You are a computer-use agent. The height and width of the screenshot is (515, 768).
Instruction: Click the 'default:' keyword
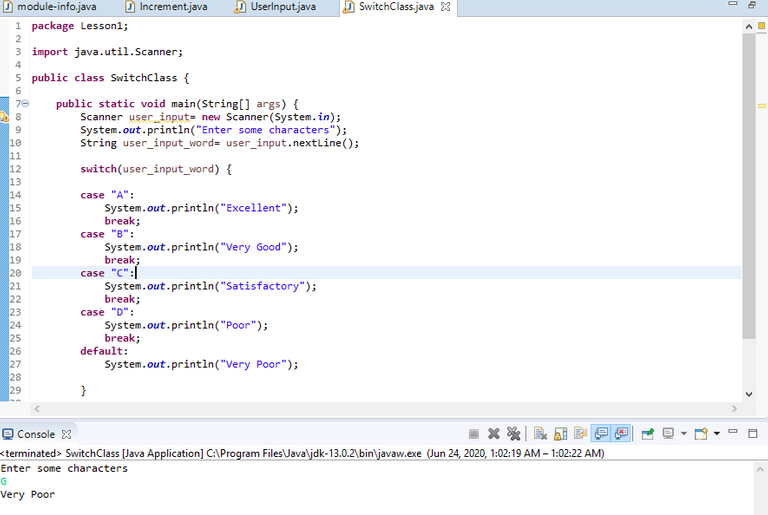point(104,351)
